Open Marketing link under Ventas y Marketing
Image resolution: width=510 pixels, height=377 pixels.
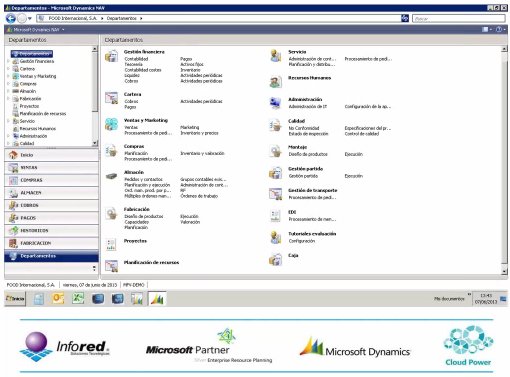coord(189,127)
